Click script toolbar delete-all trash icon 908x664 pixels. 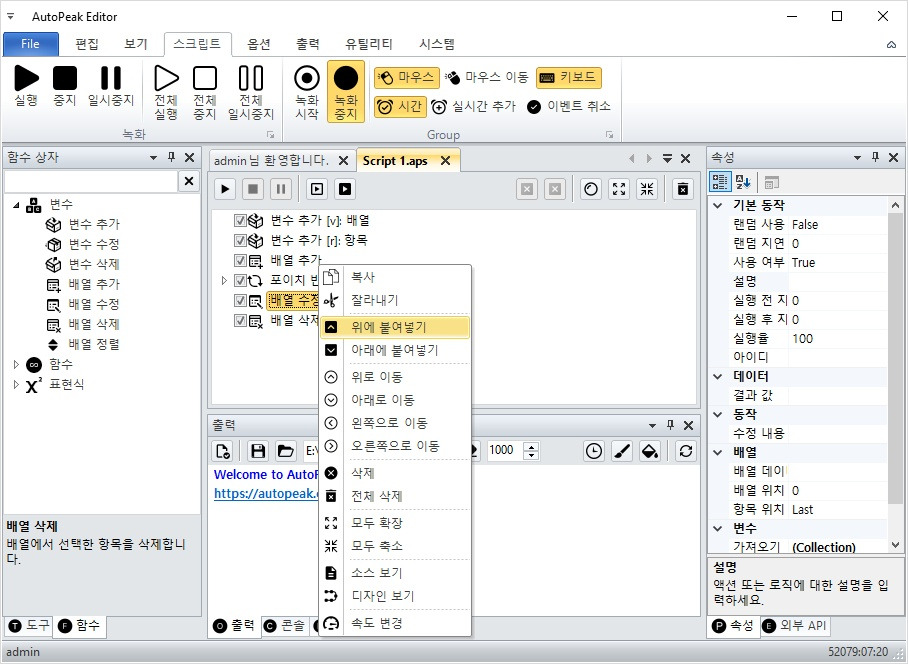(x=683, y=189)
